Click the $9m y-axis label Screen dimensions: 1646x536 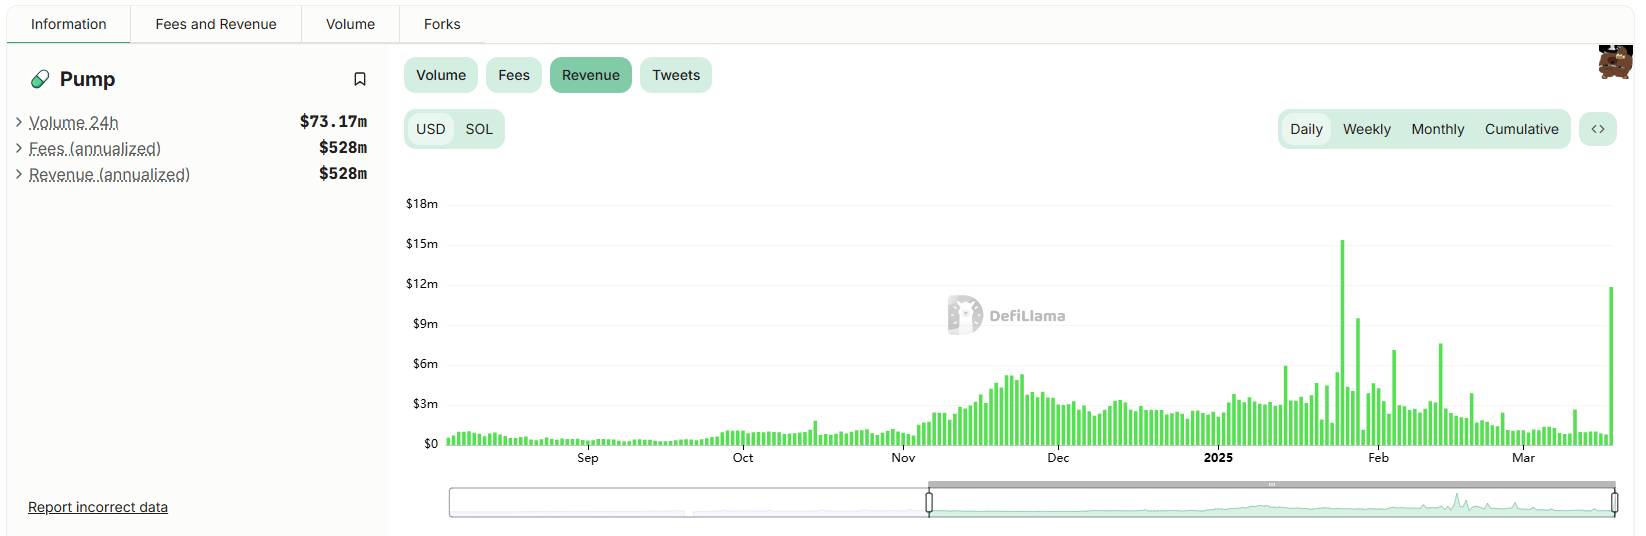425,324
